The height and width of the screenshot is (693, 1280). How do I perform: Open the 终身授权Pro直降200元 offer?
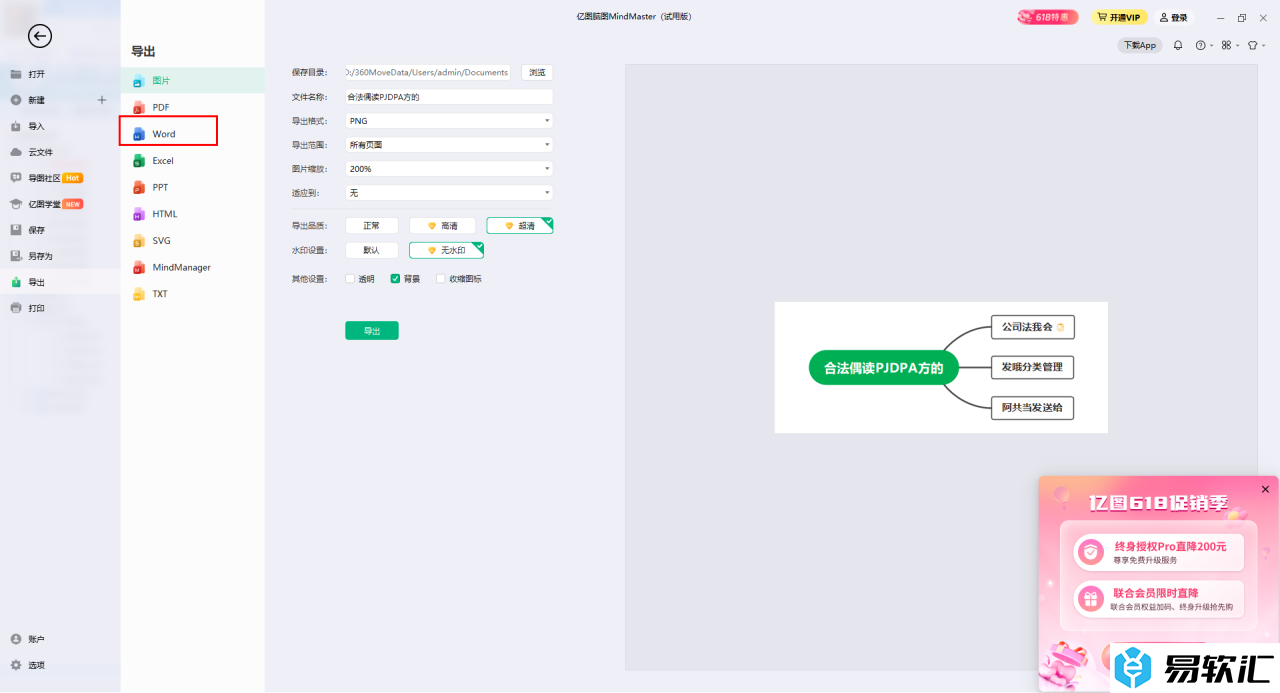(1159, 552)
